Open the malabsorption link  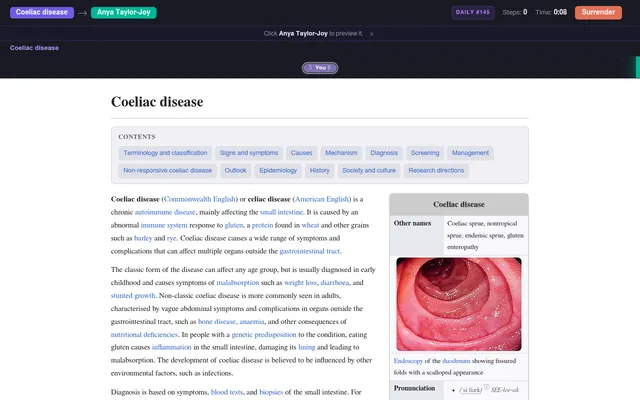(238, 282)
